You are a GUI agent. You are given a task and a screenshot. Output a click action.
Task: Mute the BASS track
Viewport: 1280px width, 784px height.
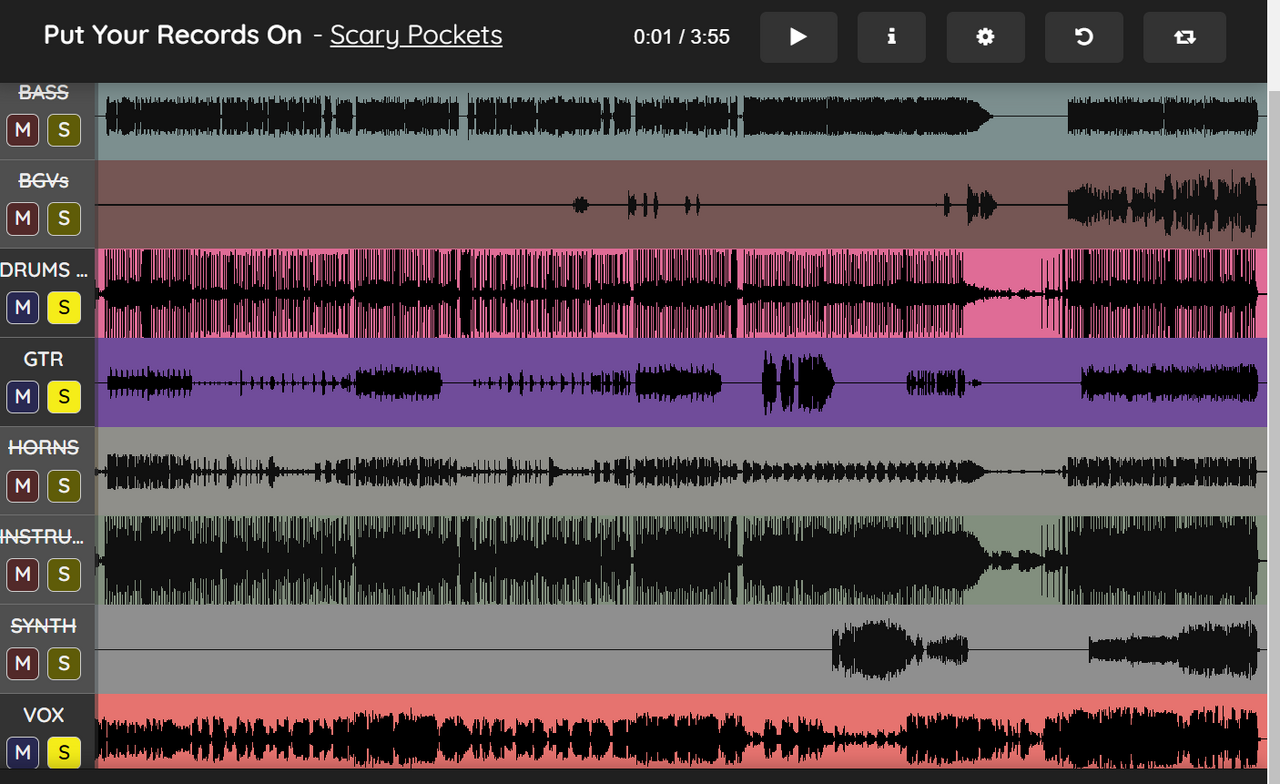click(x=23, y=130)
